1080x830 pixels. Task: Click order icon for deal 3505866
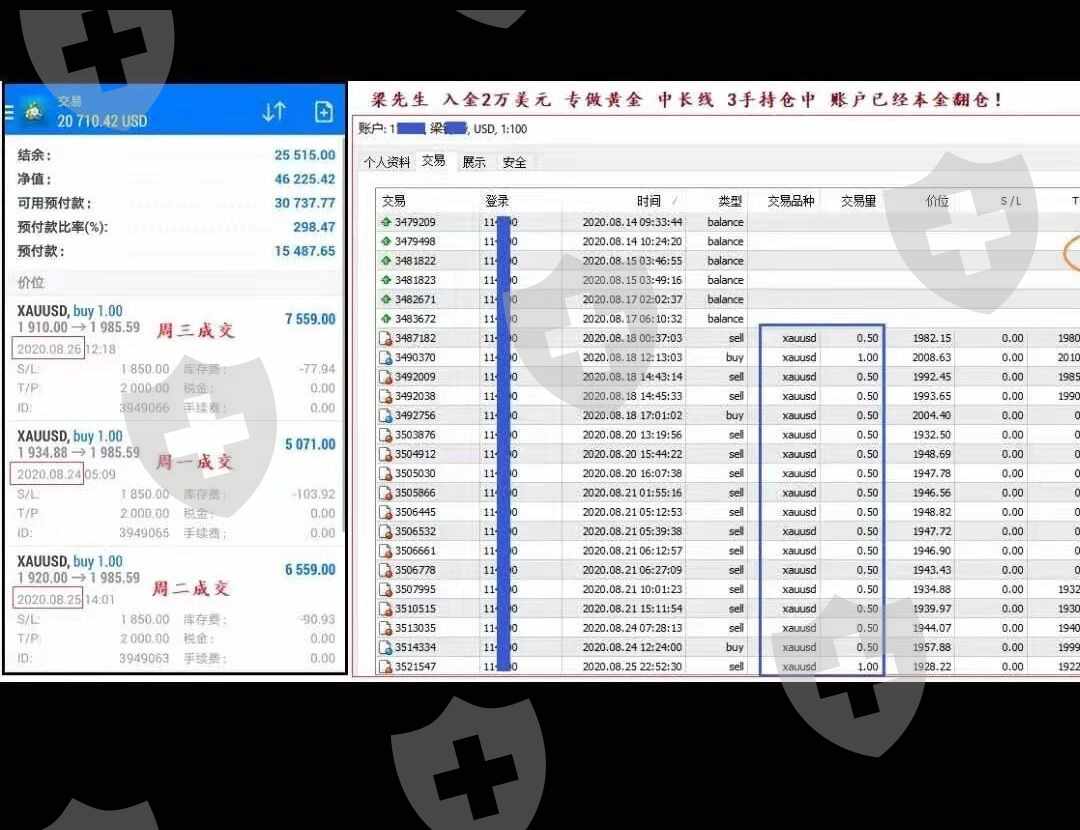pyautogui.click(x=386, y=492)
